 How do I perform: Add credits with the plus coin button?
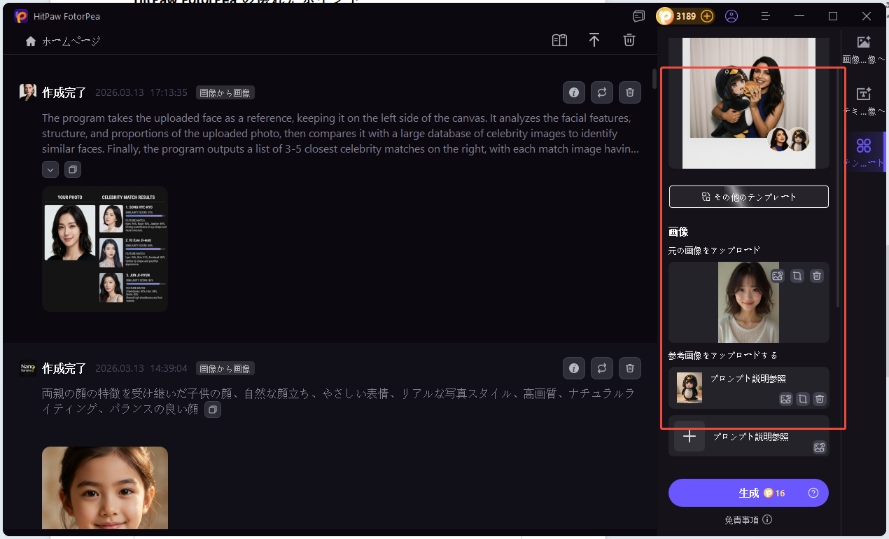click(x=707, y=16)
